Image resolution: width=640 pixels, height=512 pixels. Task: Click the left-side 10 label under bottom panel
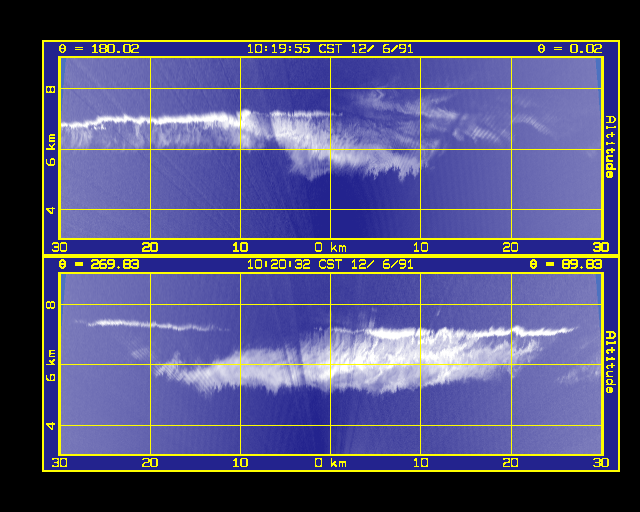pyautogui.click(x=240, y=463)
